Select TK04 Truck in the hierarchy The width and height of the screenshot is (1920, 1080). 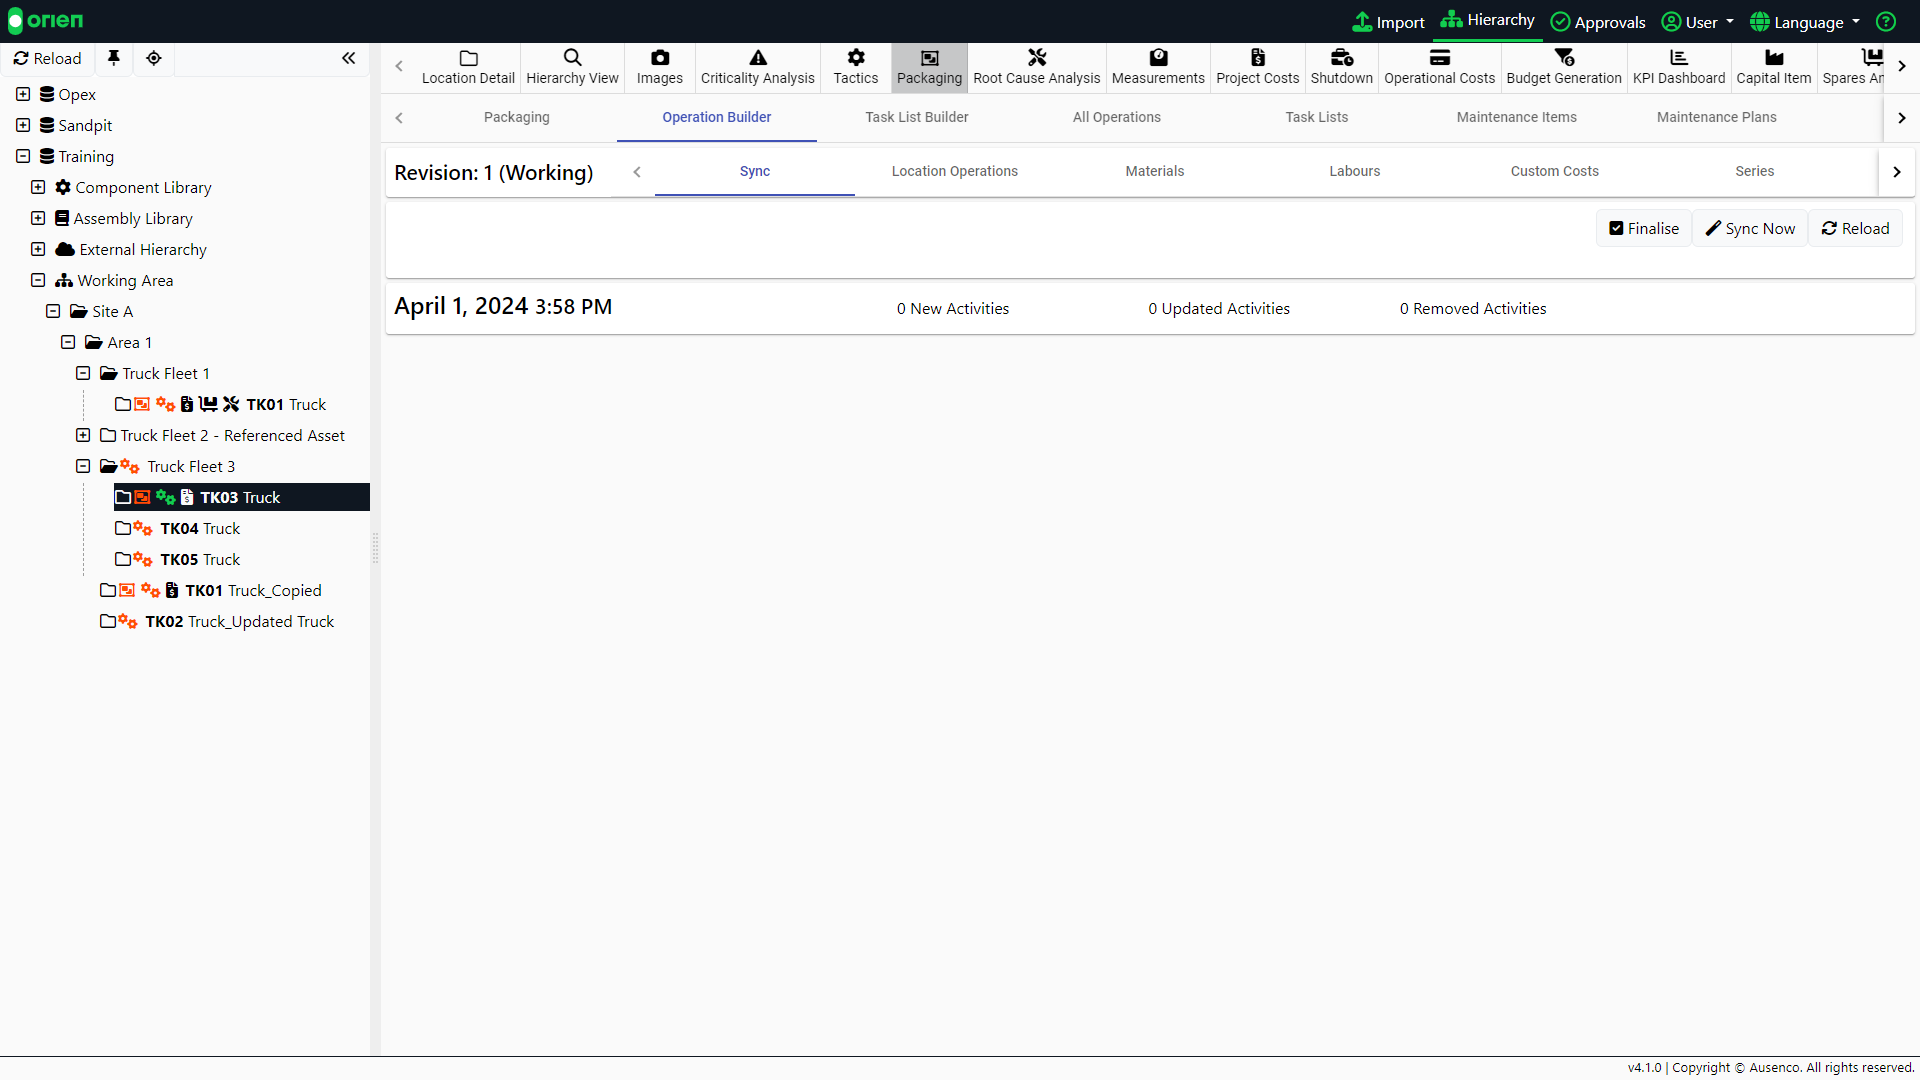click(x=200, y=528)
